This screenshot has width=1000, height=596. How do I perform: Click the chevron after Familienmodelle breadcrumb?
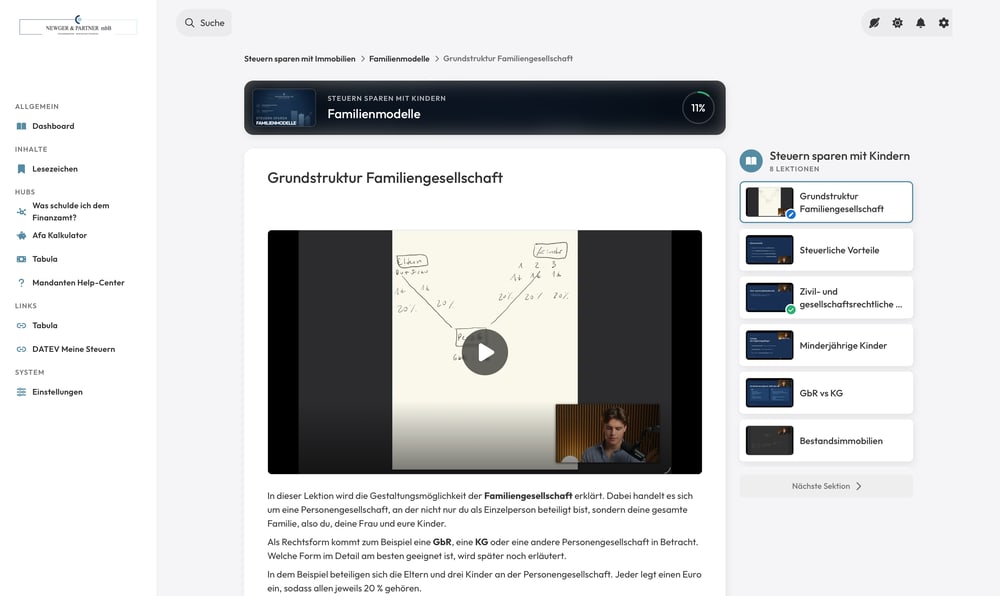(437, 59)
